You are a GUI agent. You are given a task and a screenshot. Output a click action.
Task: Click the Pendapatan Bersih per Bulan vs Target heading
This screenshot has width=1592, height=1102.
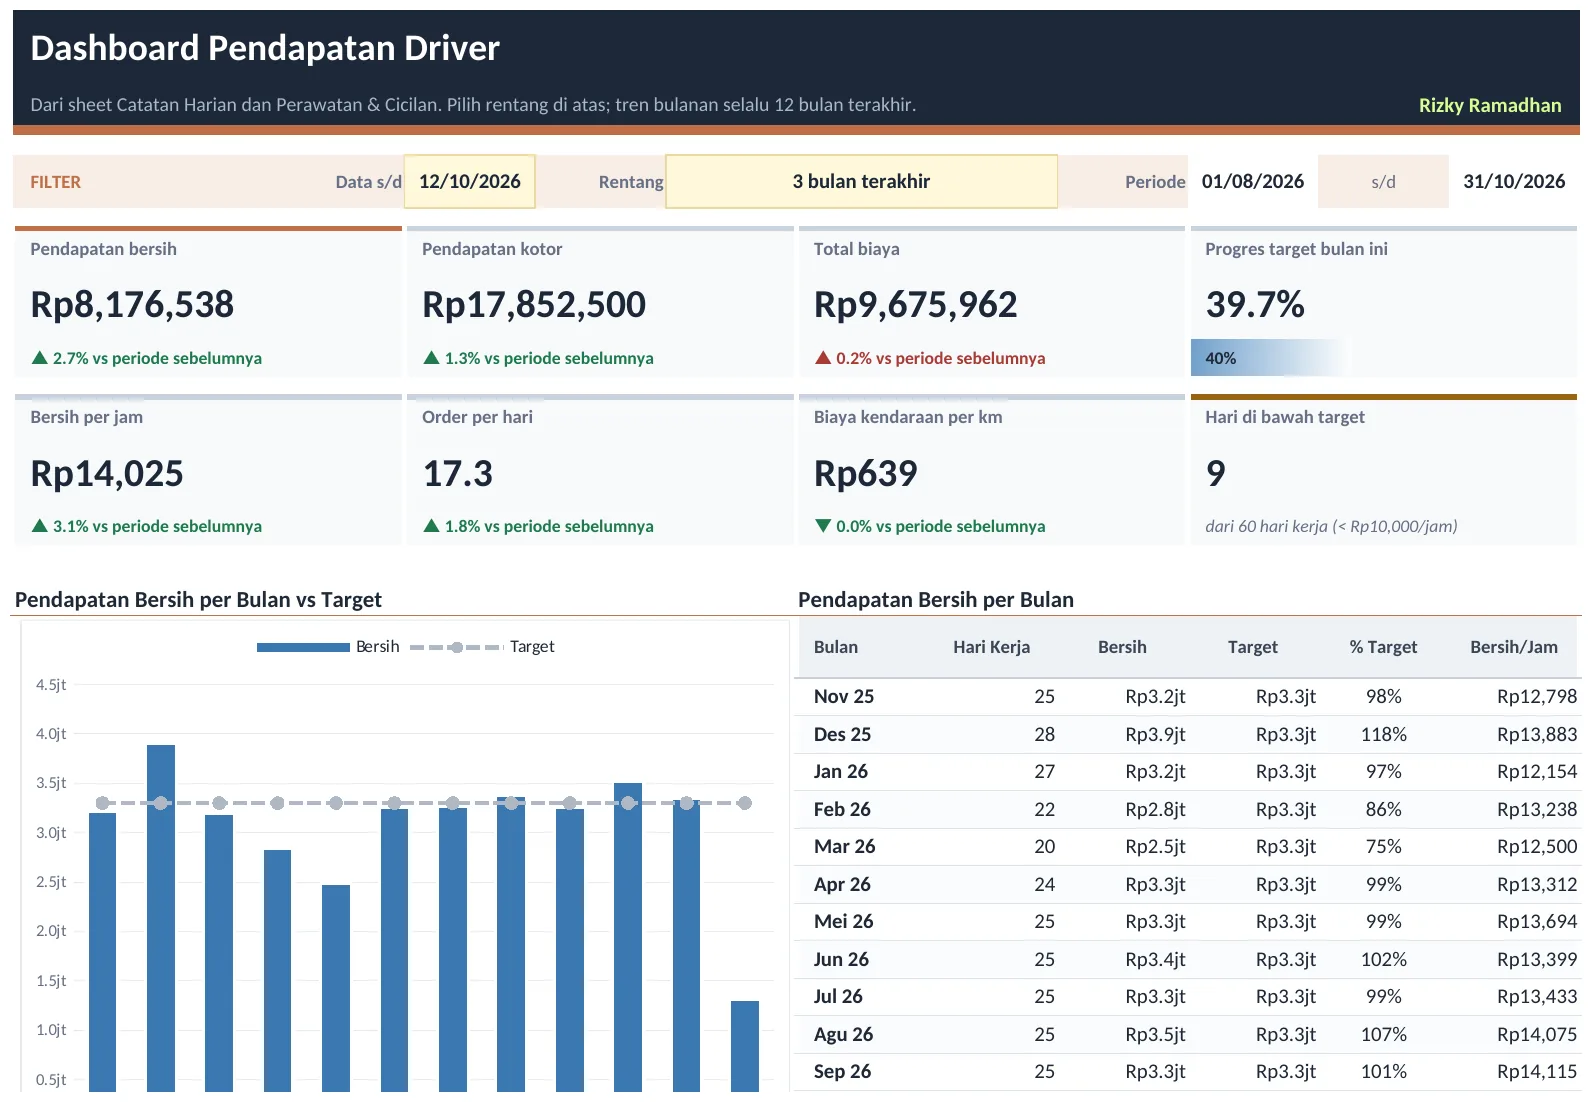click(x=198, y=600)
